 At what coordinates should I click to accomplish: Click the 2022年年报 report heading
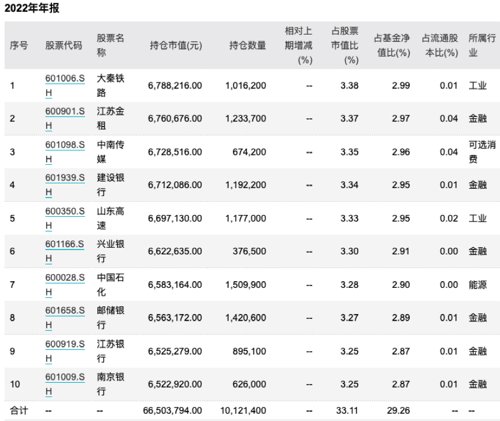point(32,8)
